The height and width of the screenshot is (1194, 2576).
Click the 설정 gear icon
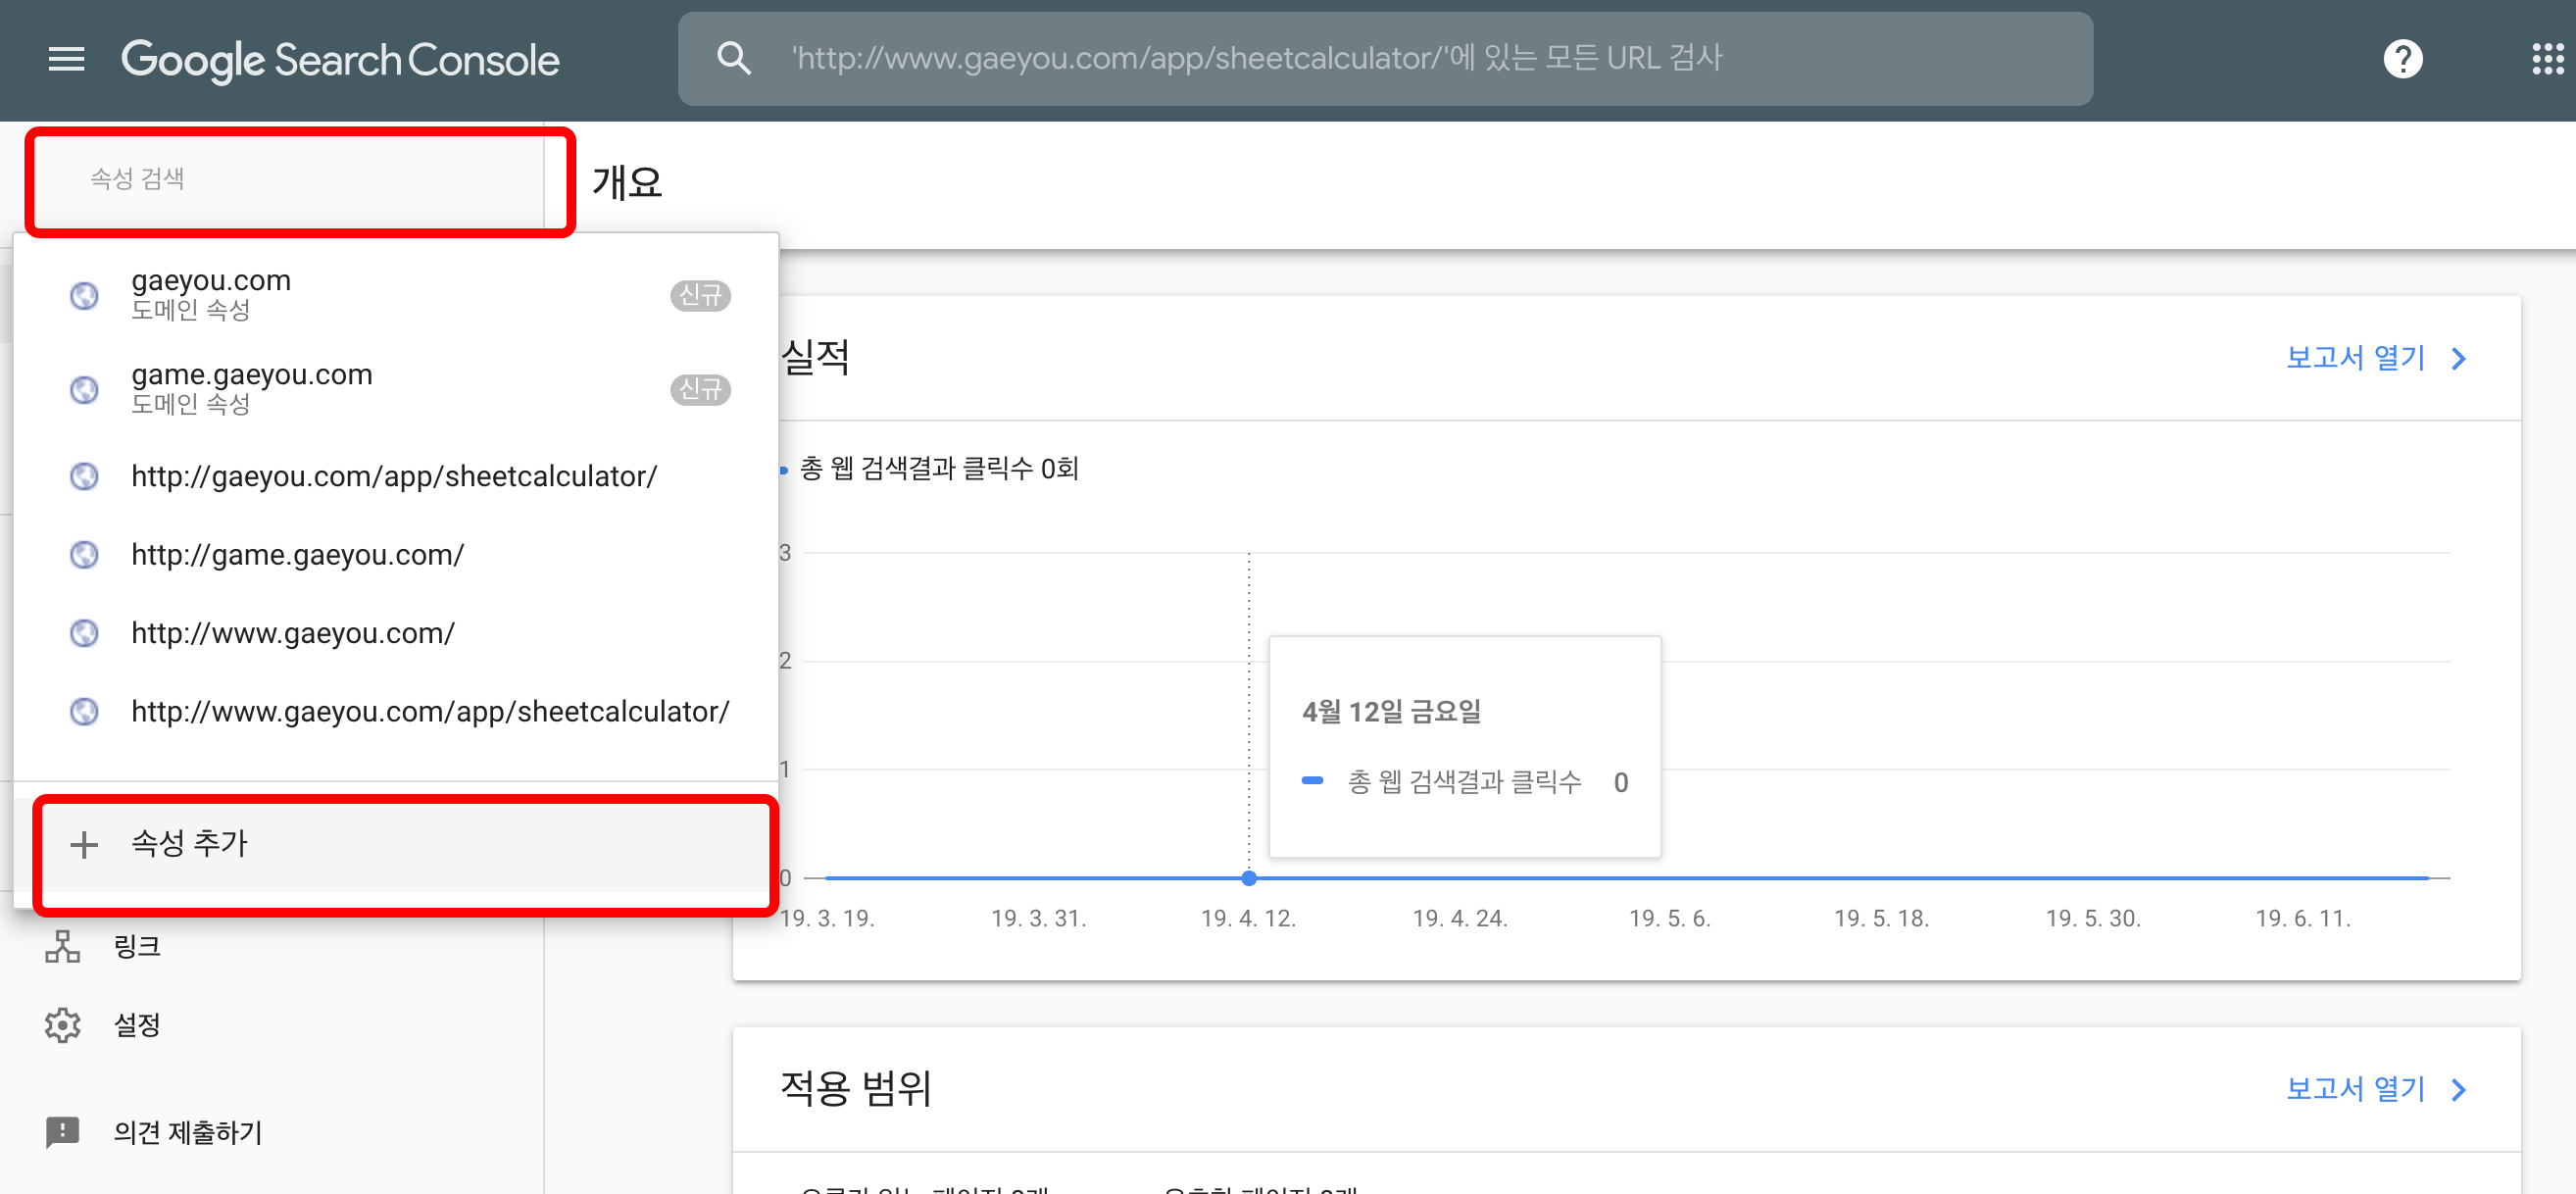(63, 1024)
